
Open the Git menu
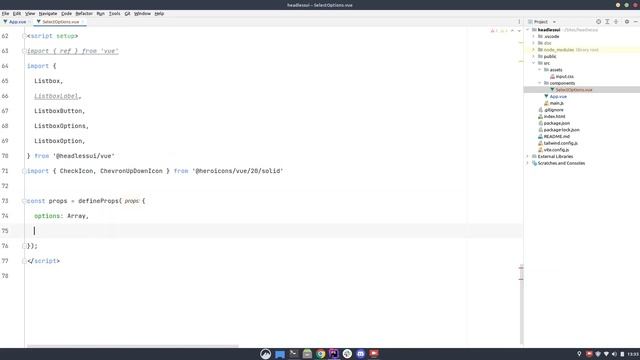click(x=127, y=13)
